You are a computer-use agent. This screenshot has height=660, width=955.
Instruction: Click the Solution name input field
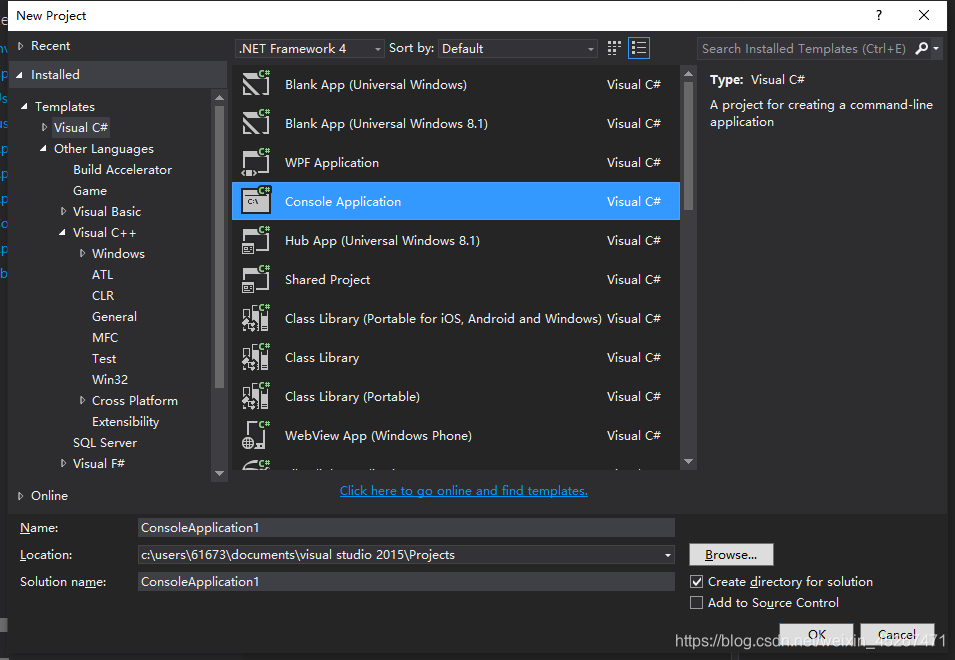click(x=406, y=581)
